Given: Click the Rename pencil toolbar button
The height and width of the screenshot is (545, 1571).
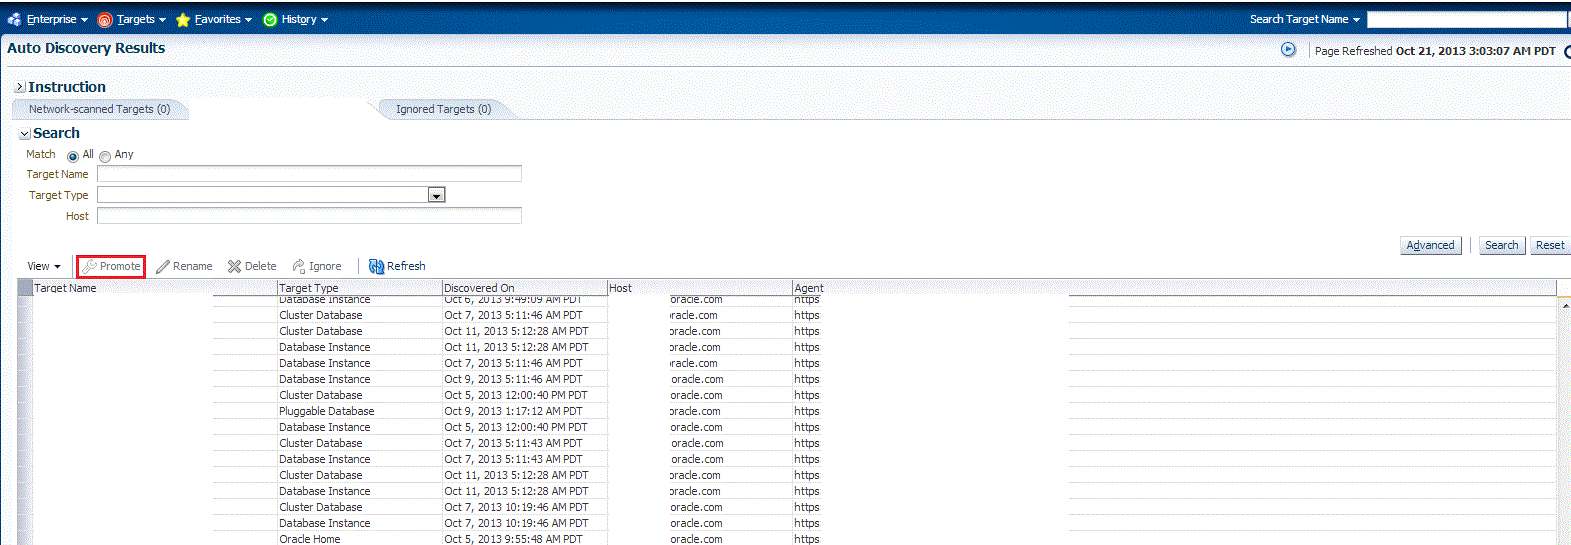Looking at the screenshot, I should point(184,266).
